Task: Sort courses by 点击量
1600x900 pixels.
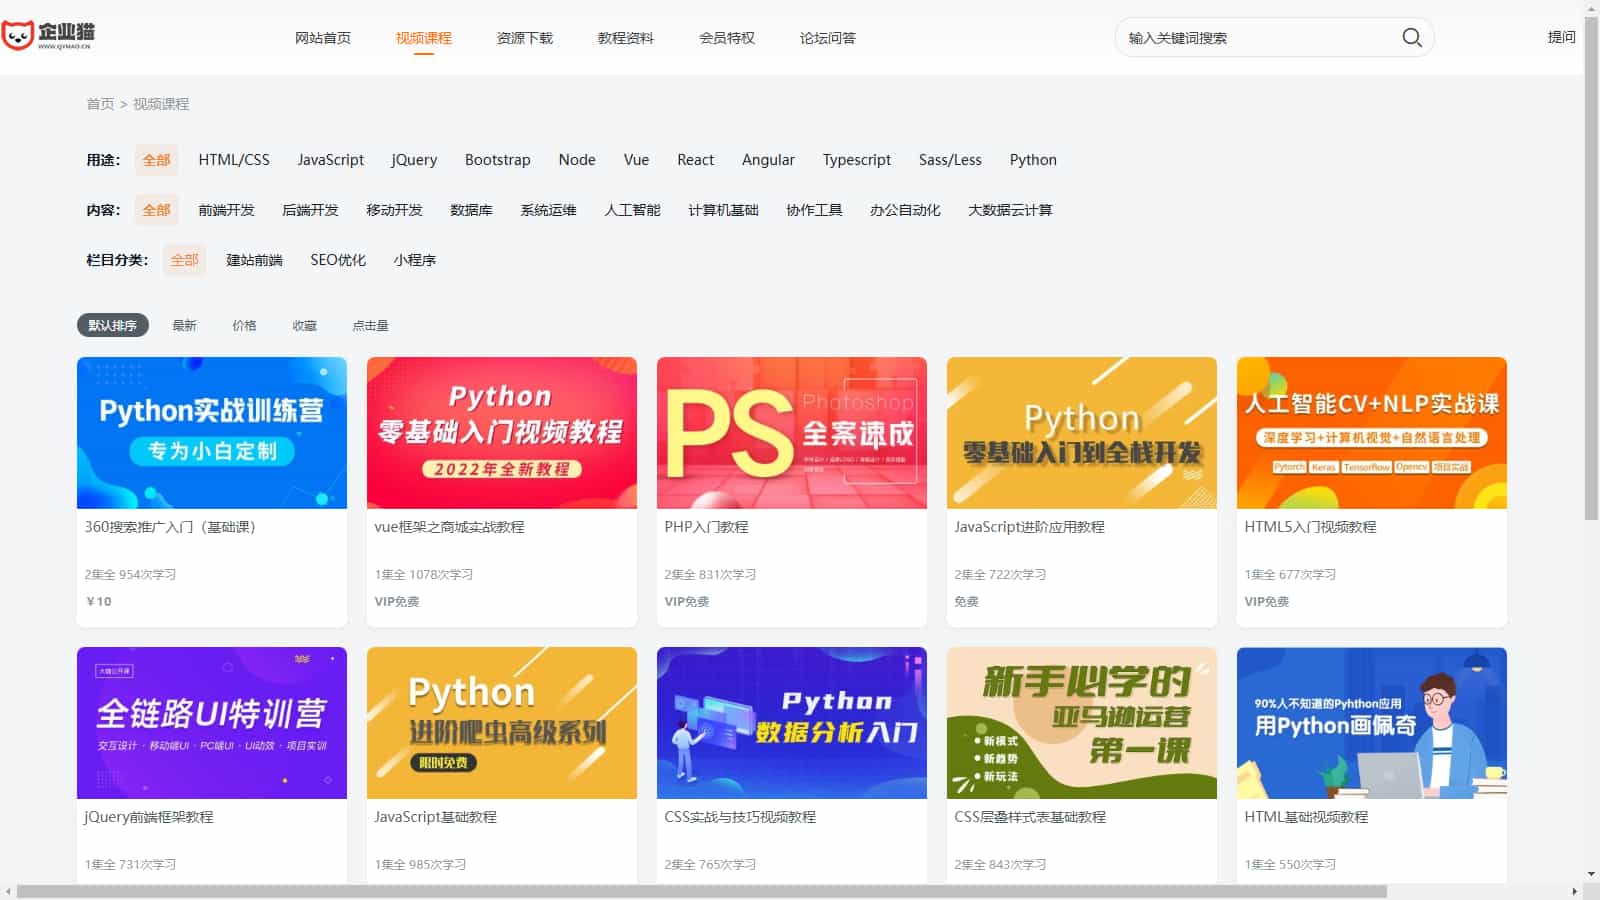Action: click(x=370, y=326)
